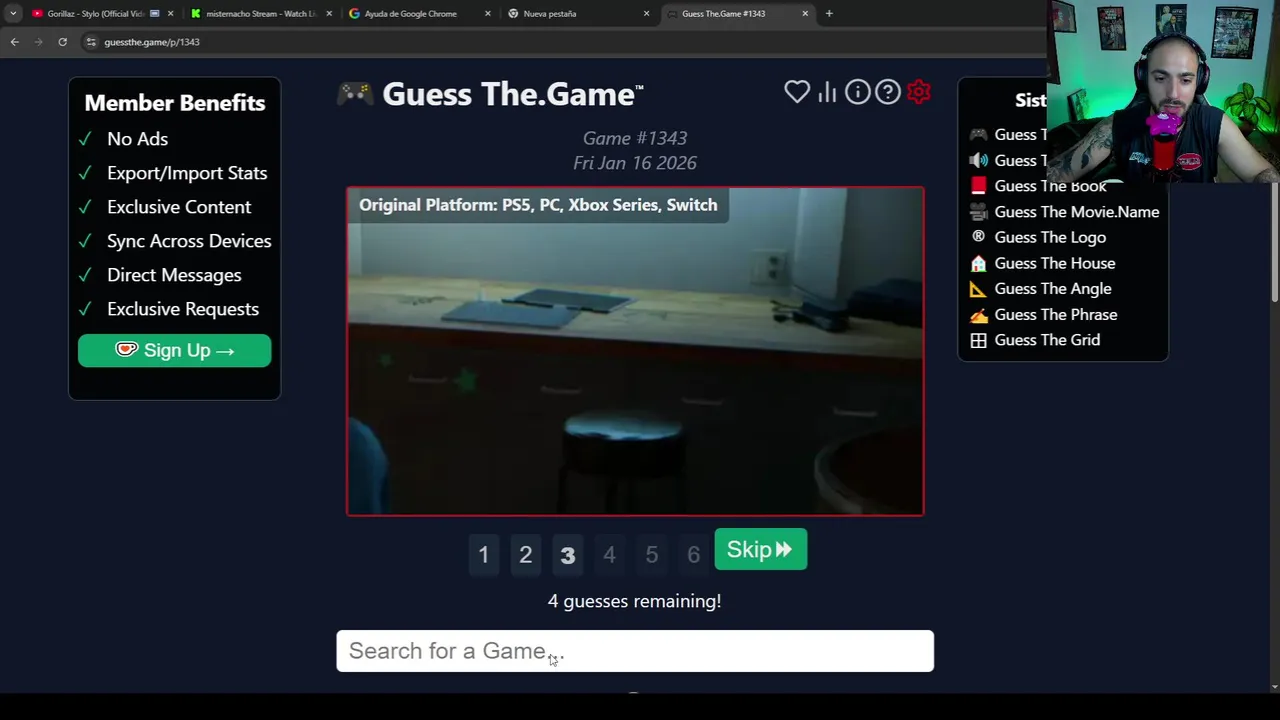Image resolution: width=1280 pixels, height=720 pixels.
Task: Open the stats bar chart icon
Action: tap(827, 92)
